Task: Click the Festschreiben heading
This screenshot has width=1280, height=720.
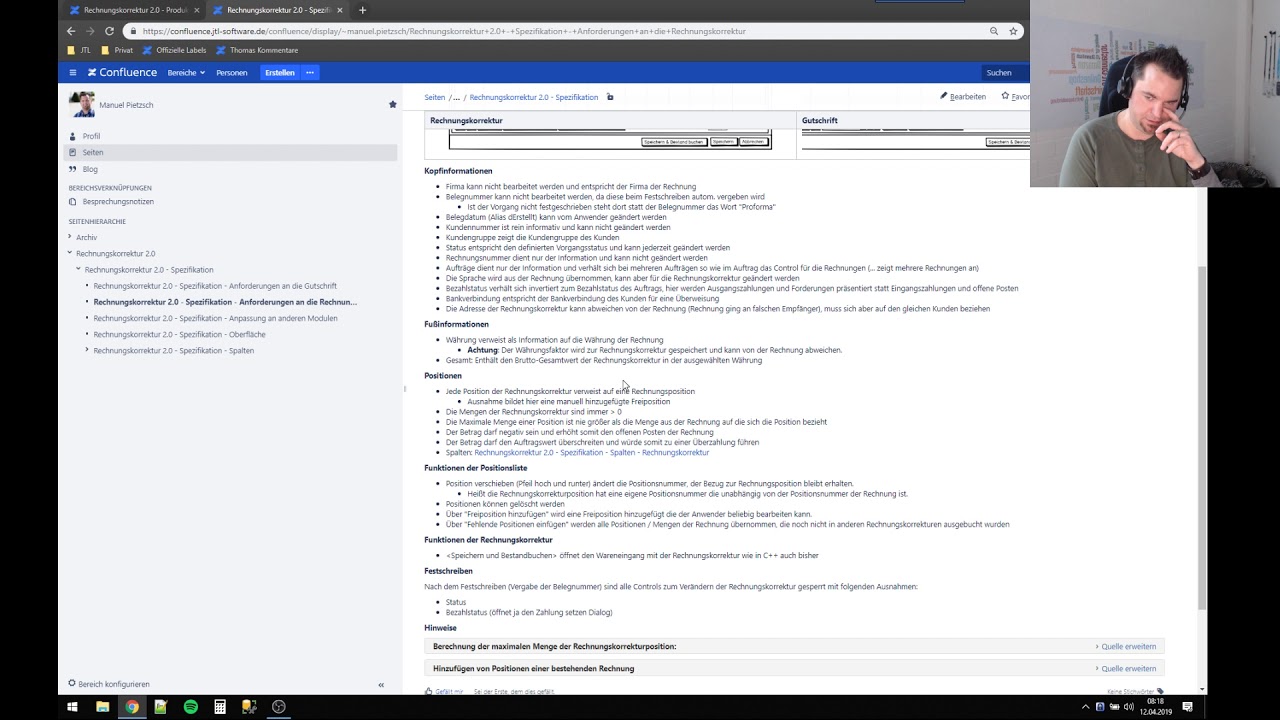Action: 448,571
